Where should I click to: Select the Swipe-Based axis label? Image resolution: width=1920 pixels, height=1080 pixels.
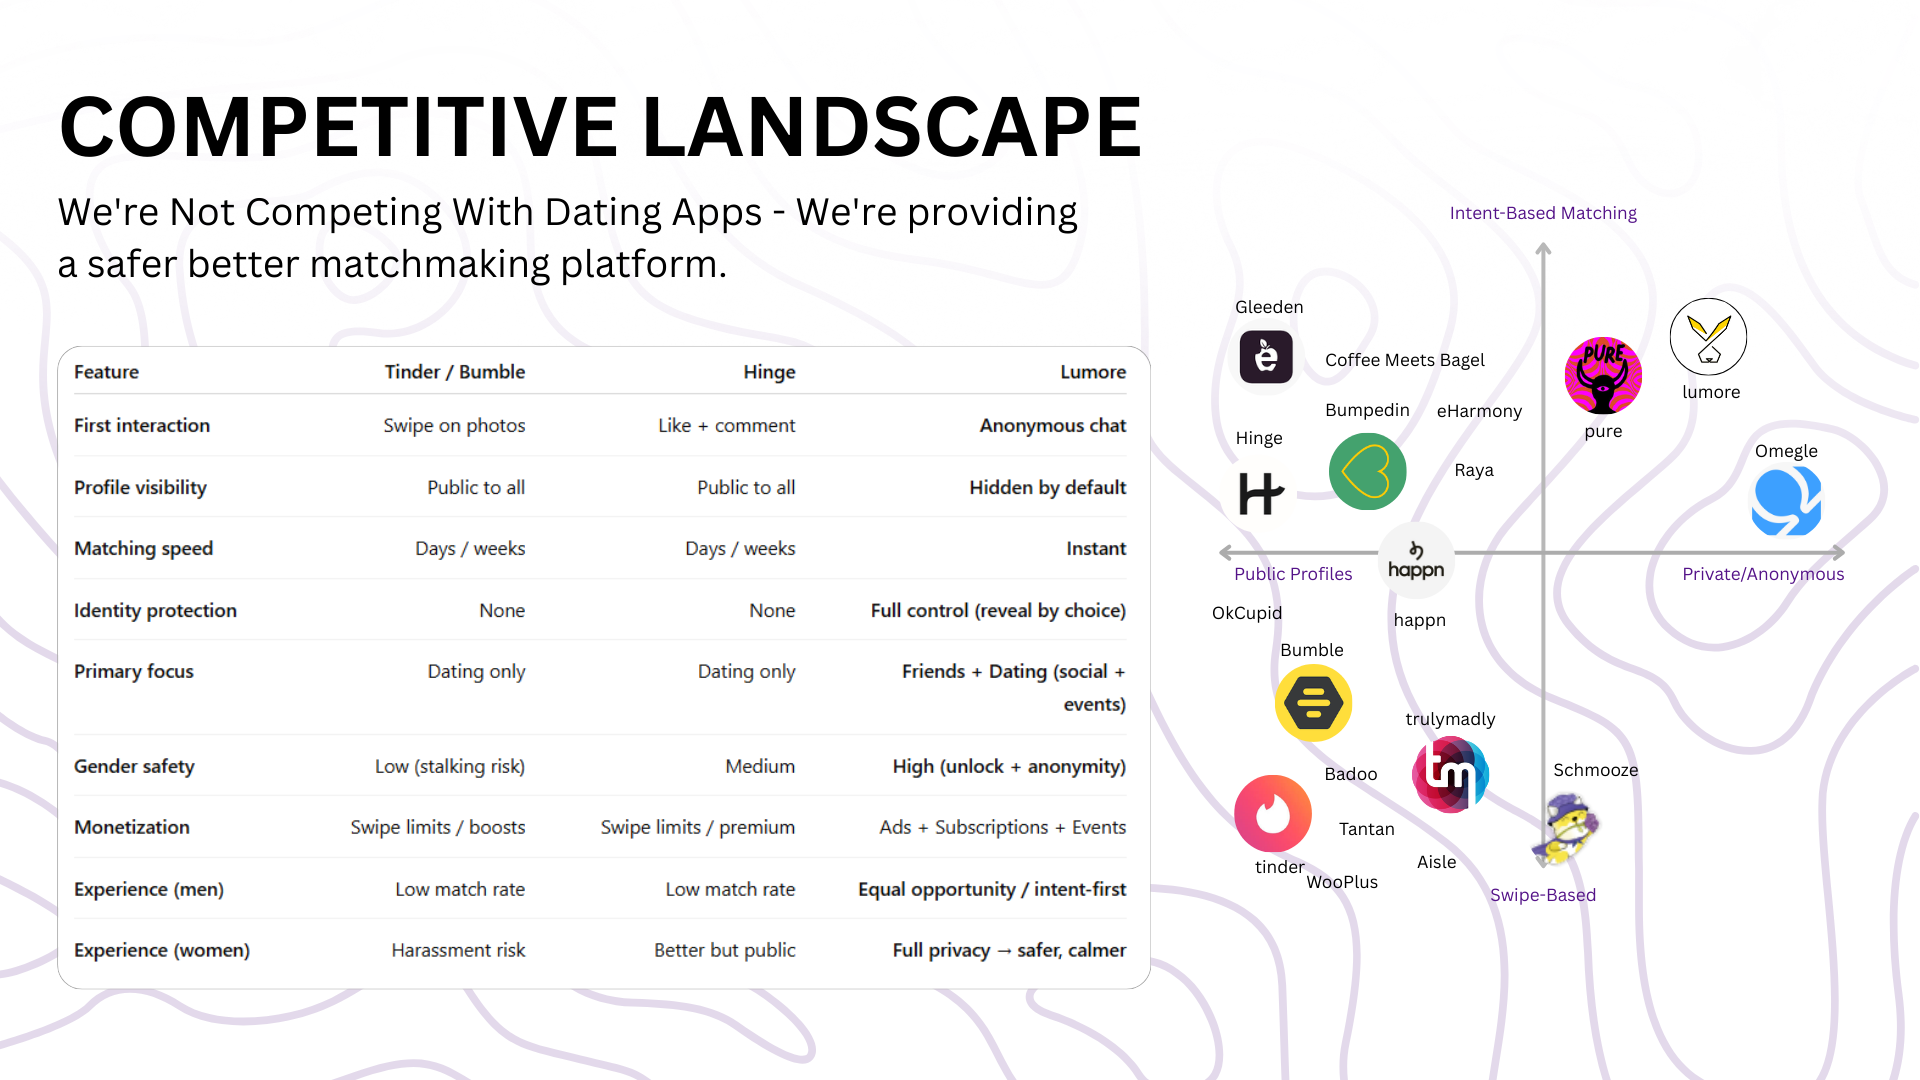pos(1542,895)
